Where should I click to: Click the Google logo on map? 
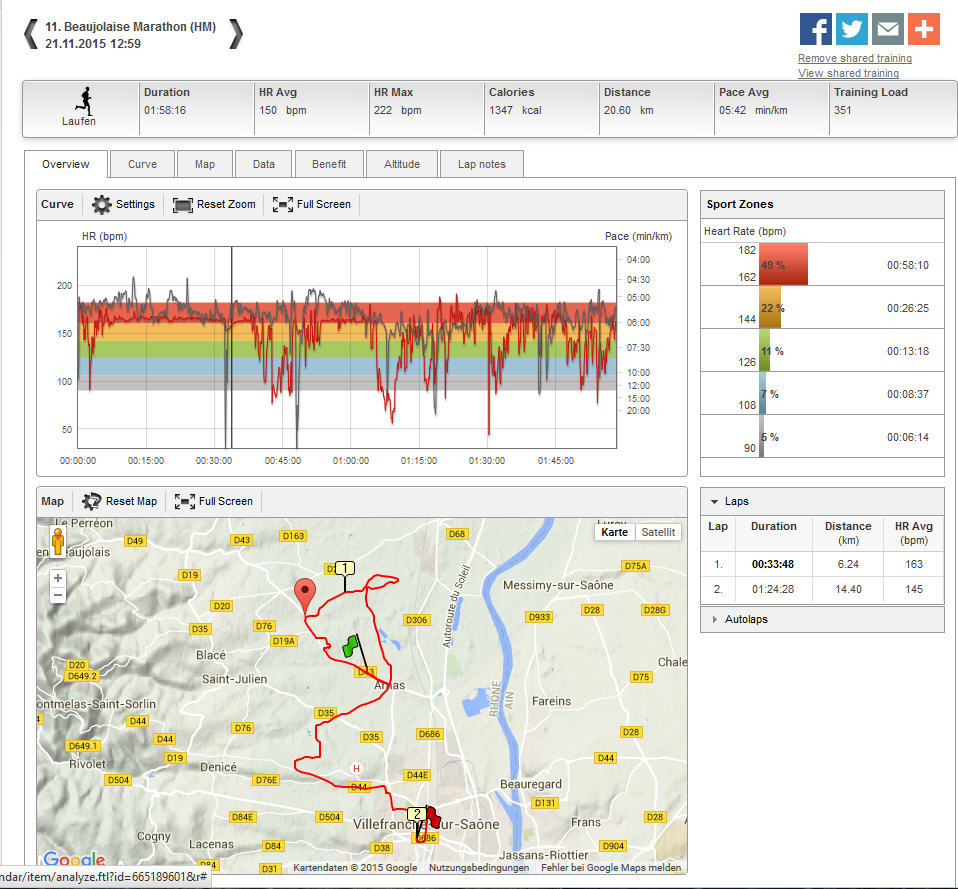74,859
